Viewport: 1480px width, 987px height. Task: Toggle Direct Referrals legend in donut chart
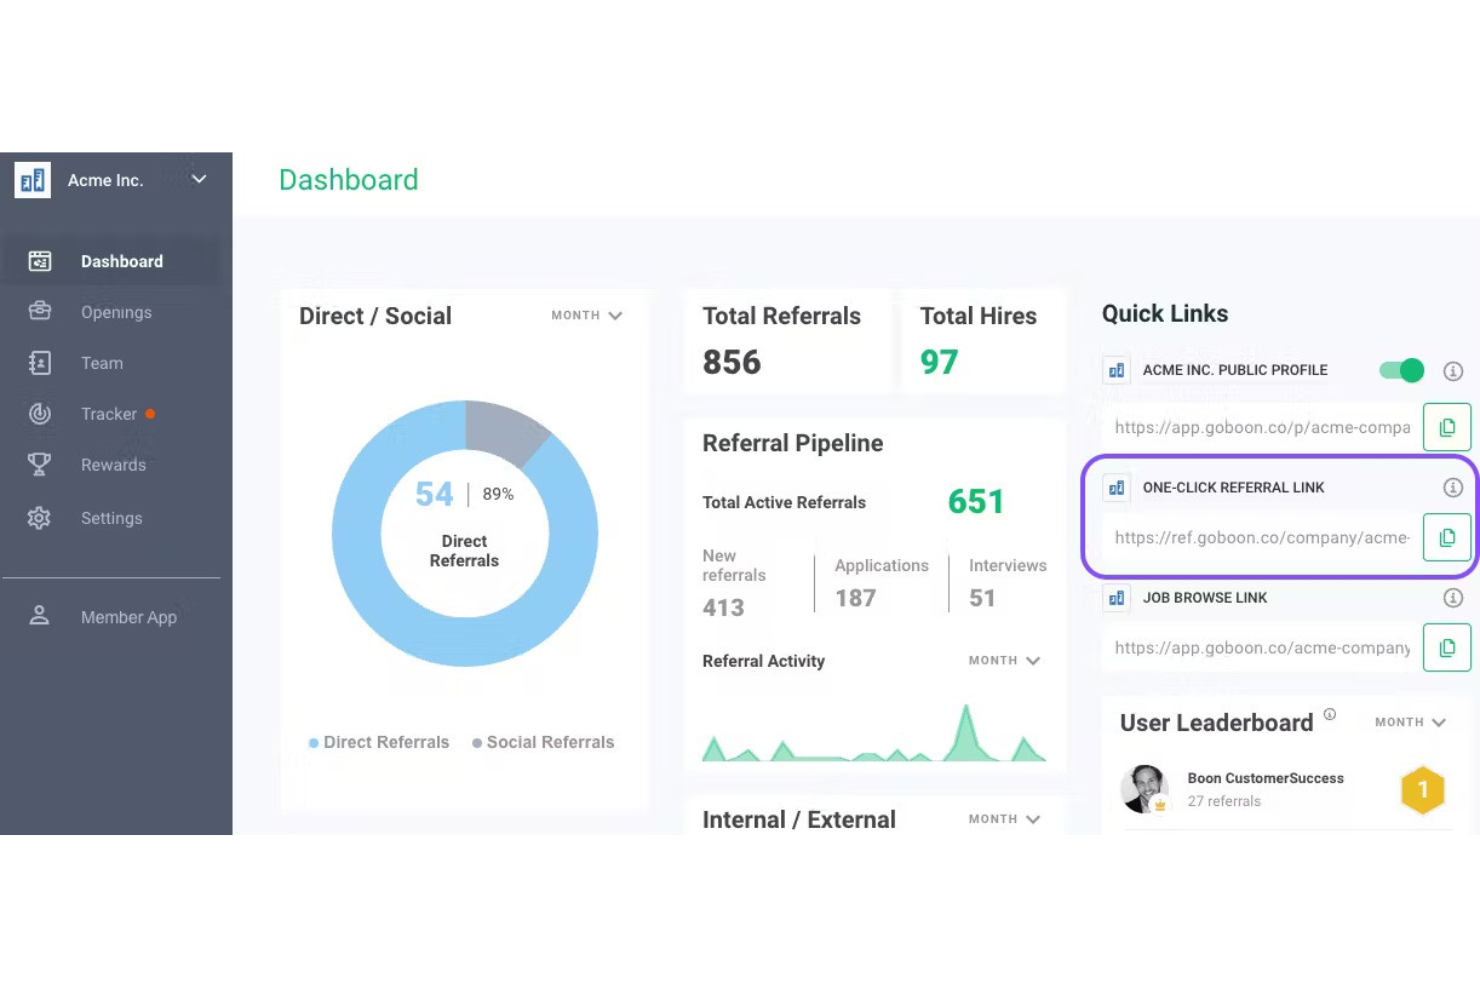[379, 742]
